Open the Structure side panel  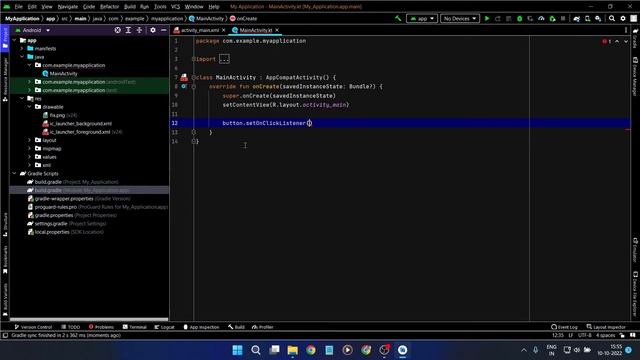(5, 224)
